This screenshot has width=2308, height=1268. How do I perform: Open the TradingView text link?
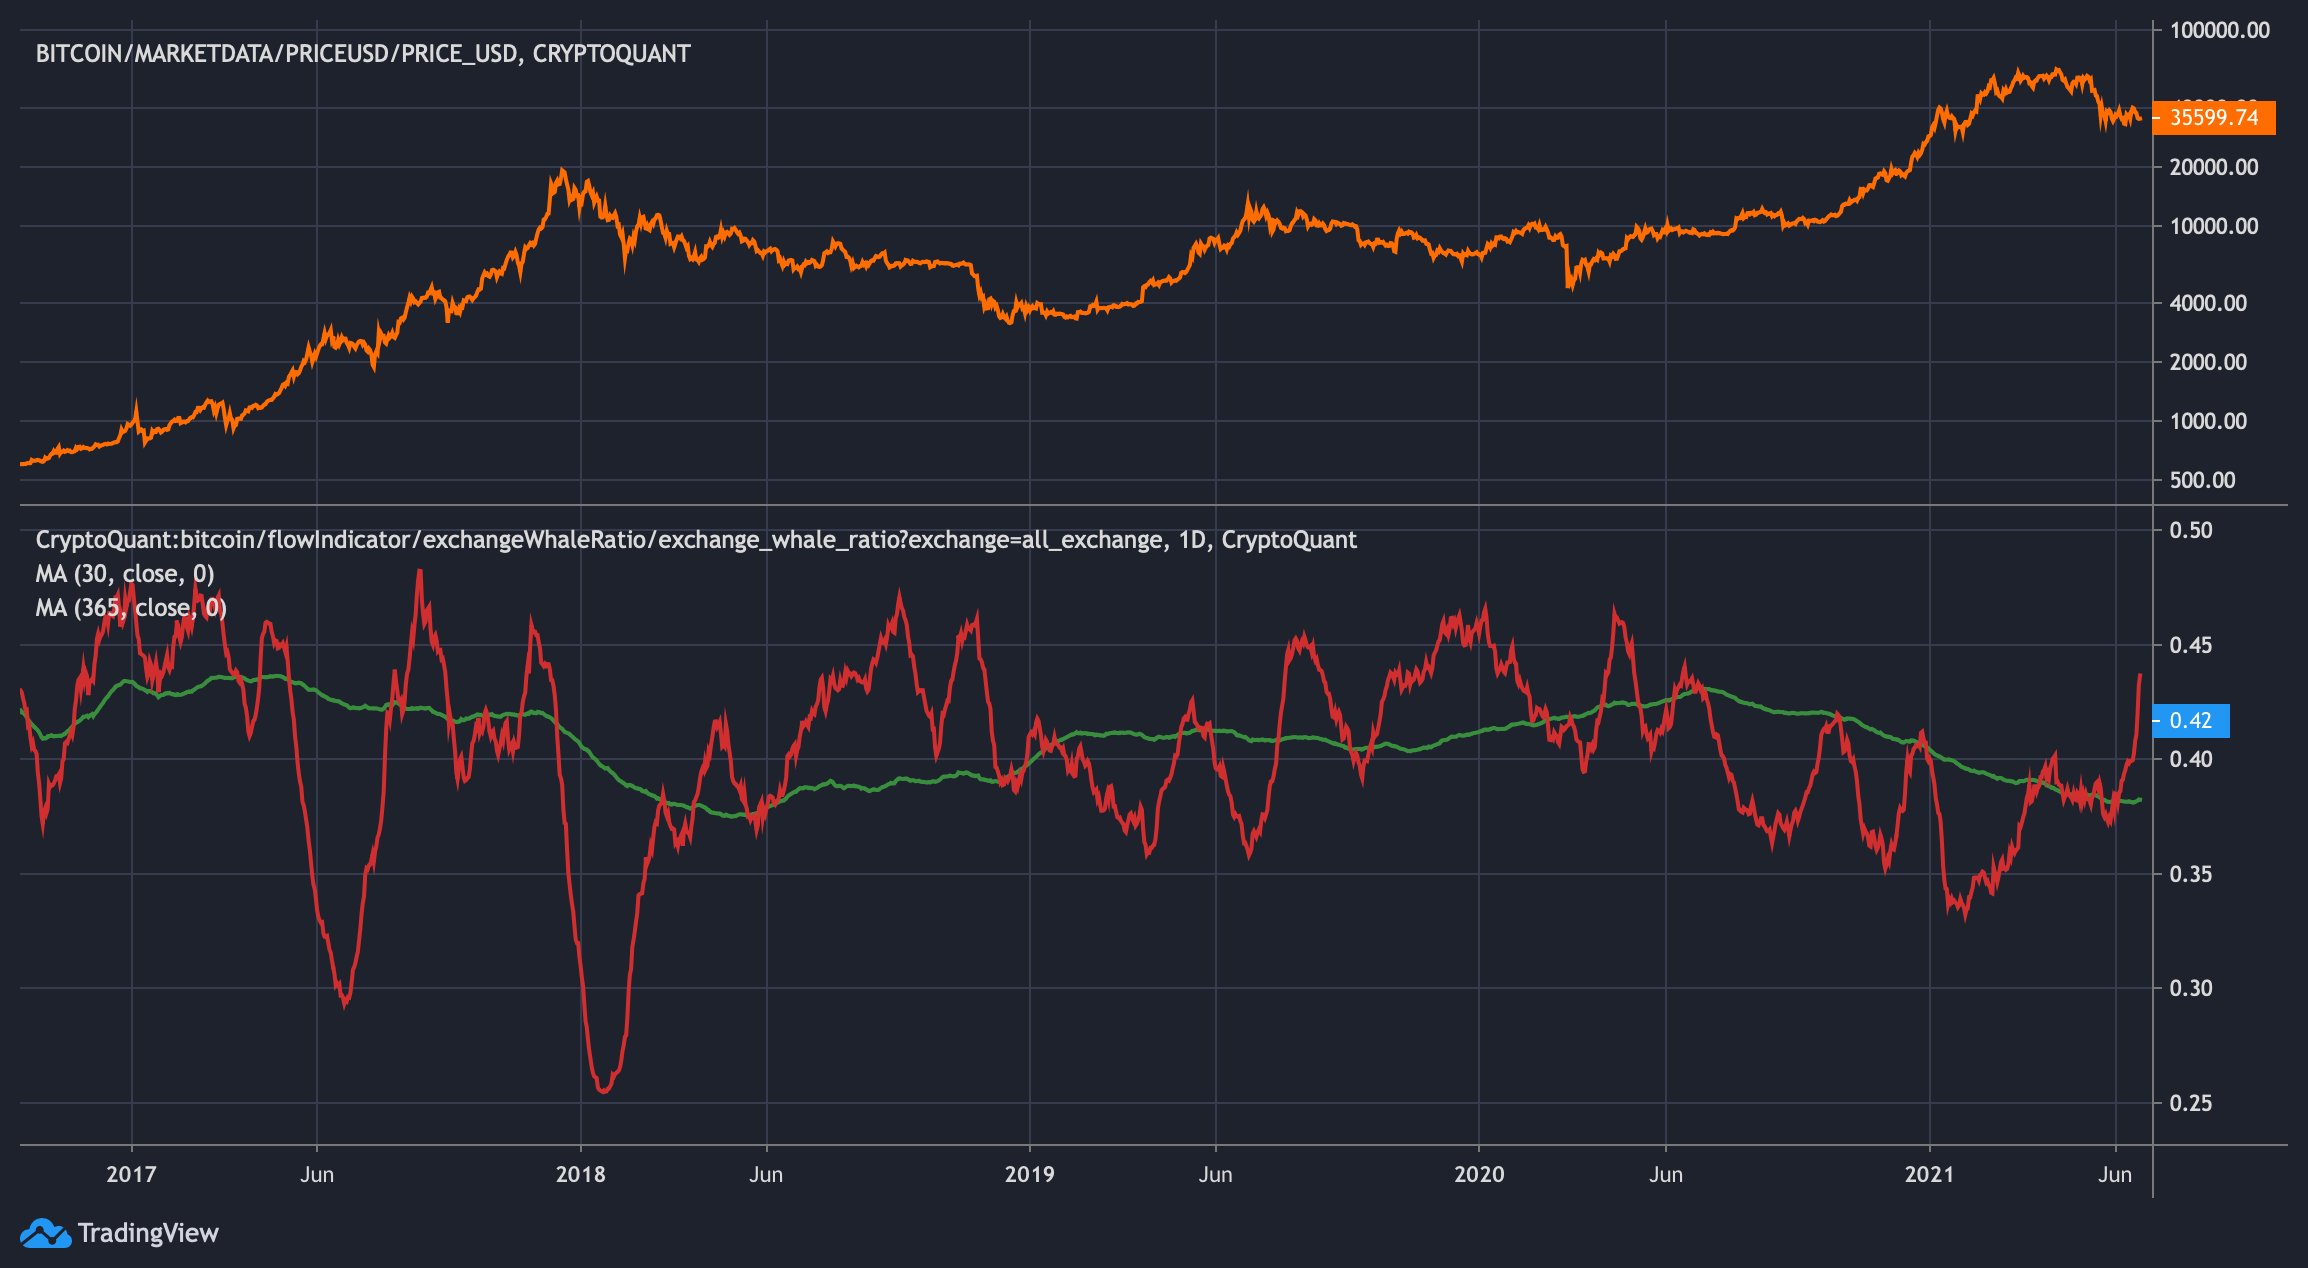coord(148,1233)
